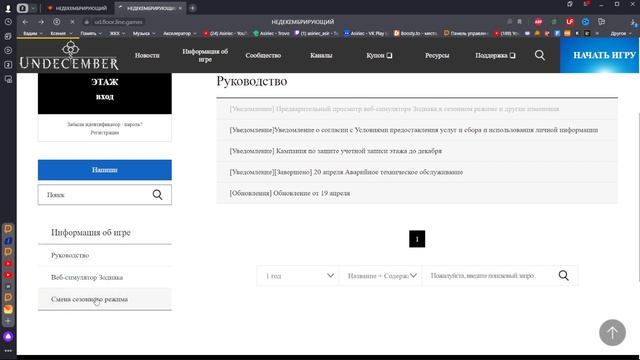640x360 pixels.
Task: Open the Каналы menu
Action: point(321,55)
